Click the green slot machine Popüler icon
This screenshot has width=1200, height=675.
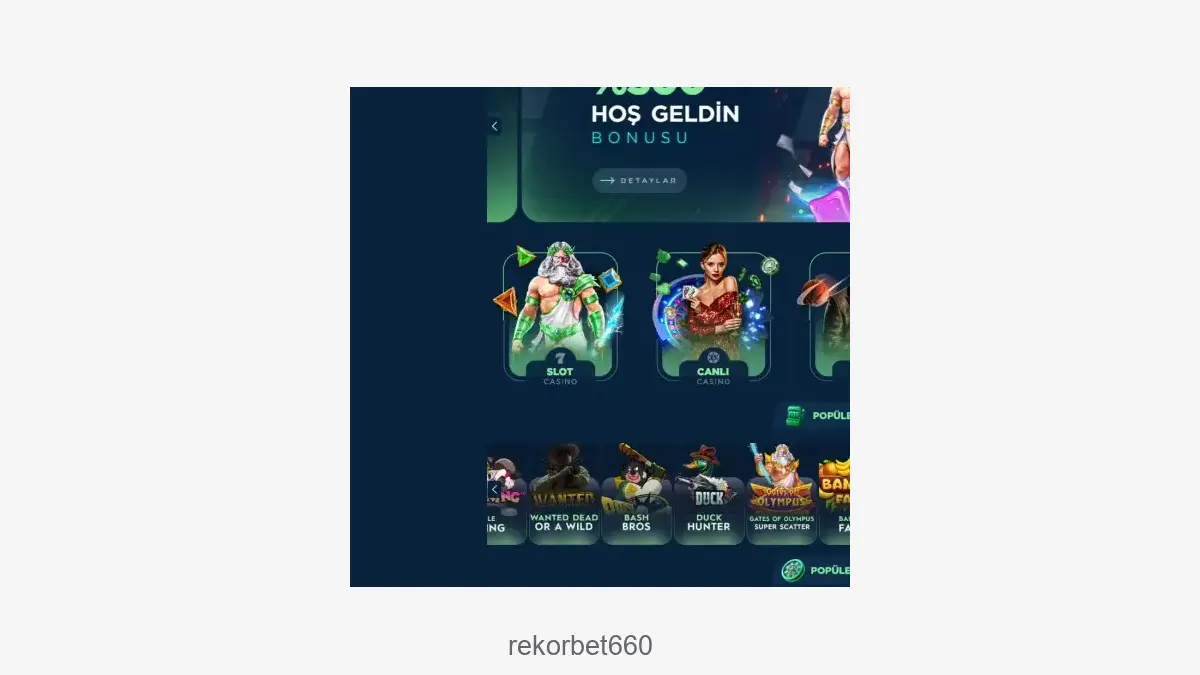(795, 415)
